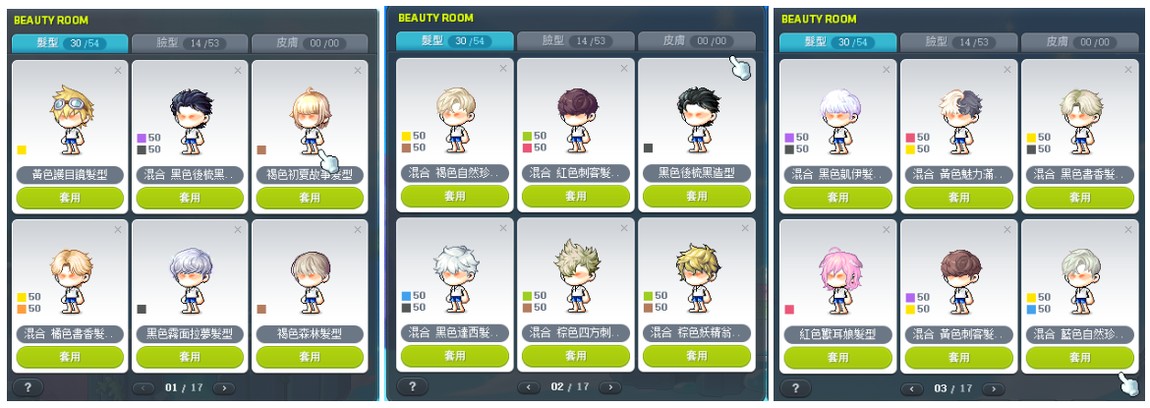Select the goggles blonde hair character thumbnail

[x=70, y=120]
